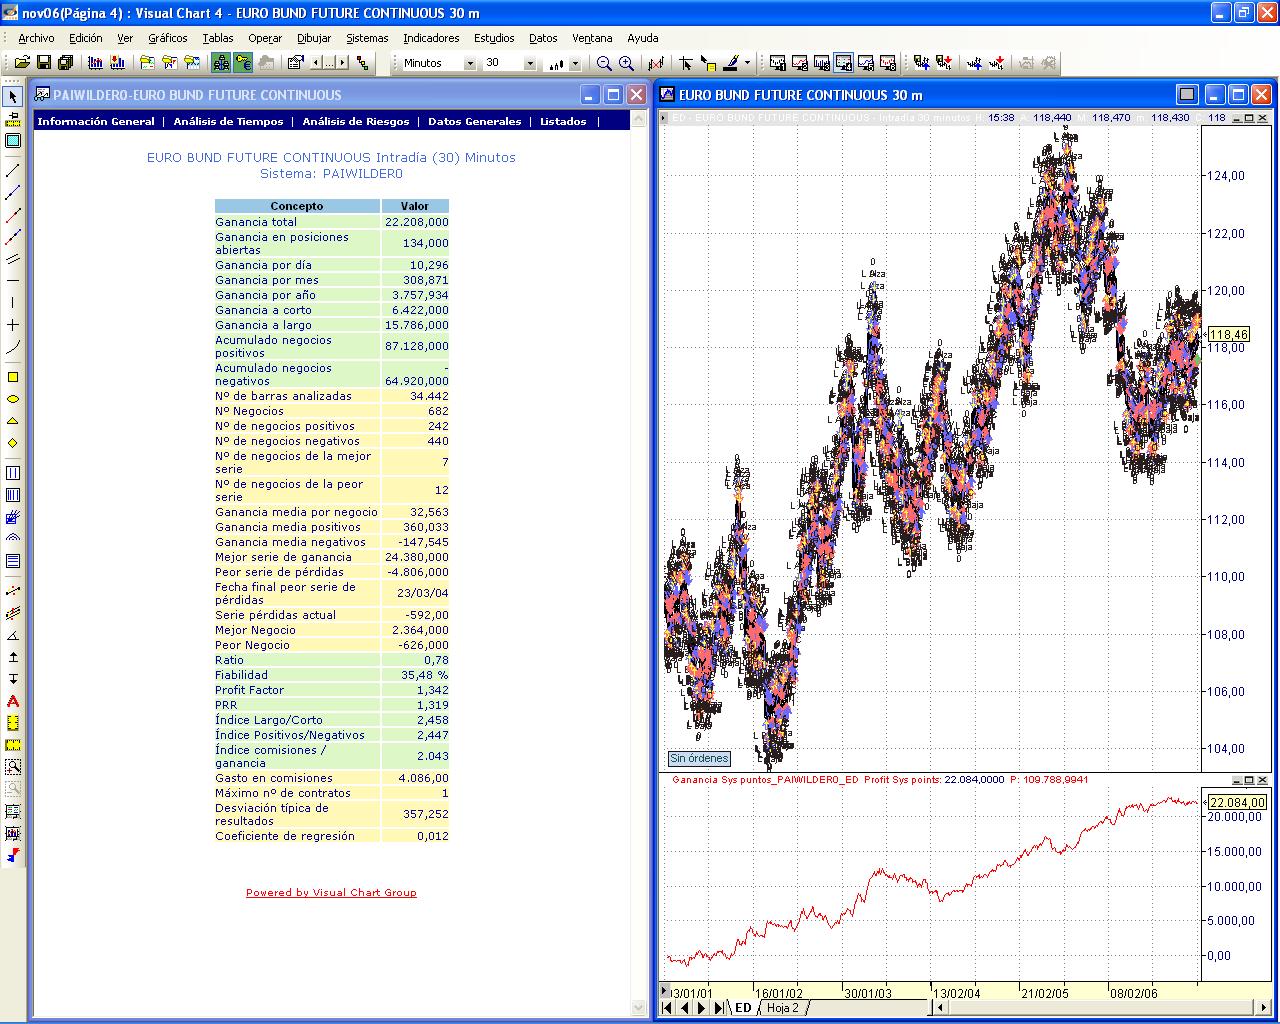Viewport: 1280px width, 1024px height.
Task: Toggle workspace page 4 button
Action: [844, 63]
